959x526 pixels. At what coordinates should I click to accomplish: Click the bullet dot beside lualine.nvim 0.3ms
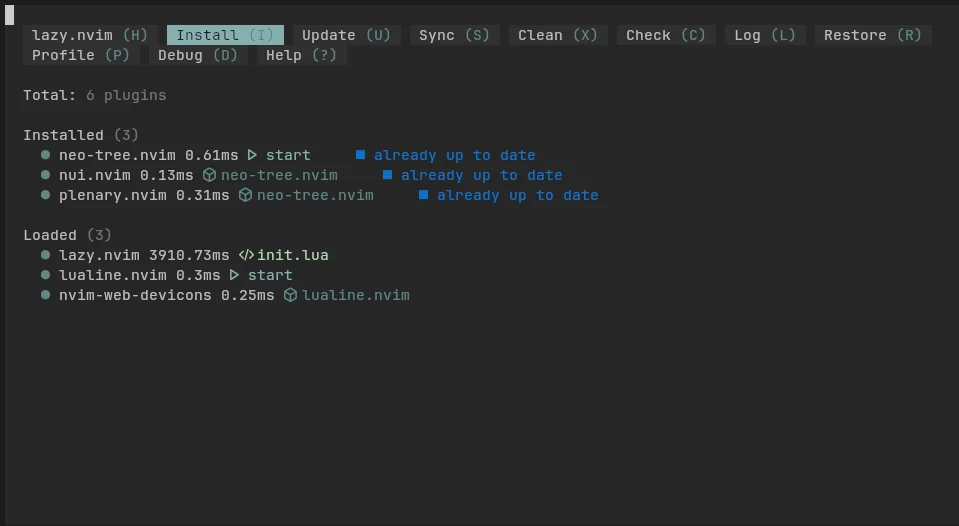(x=45, y=275)
